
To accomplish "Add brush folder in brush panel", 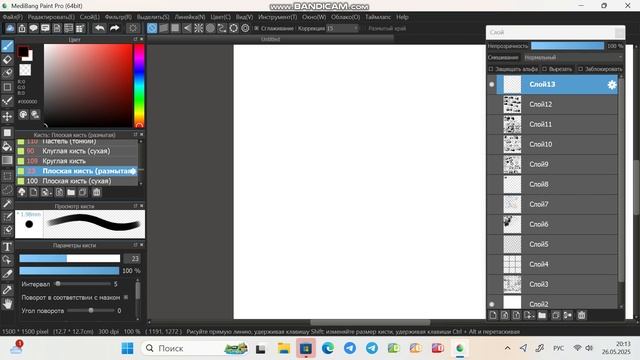I will 71,192.
